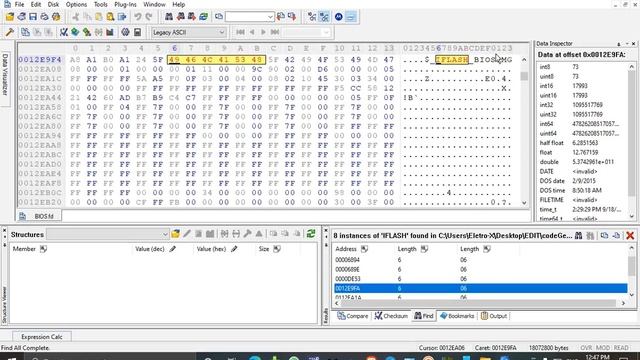
Task: Click the hammer tool icon in second toolbar
Action: pos(10,32)
